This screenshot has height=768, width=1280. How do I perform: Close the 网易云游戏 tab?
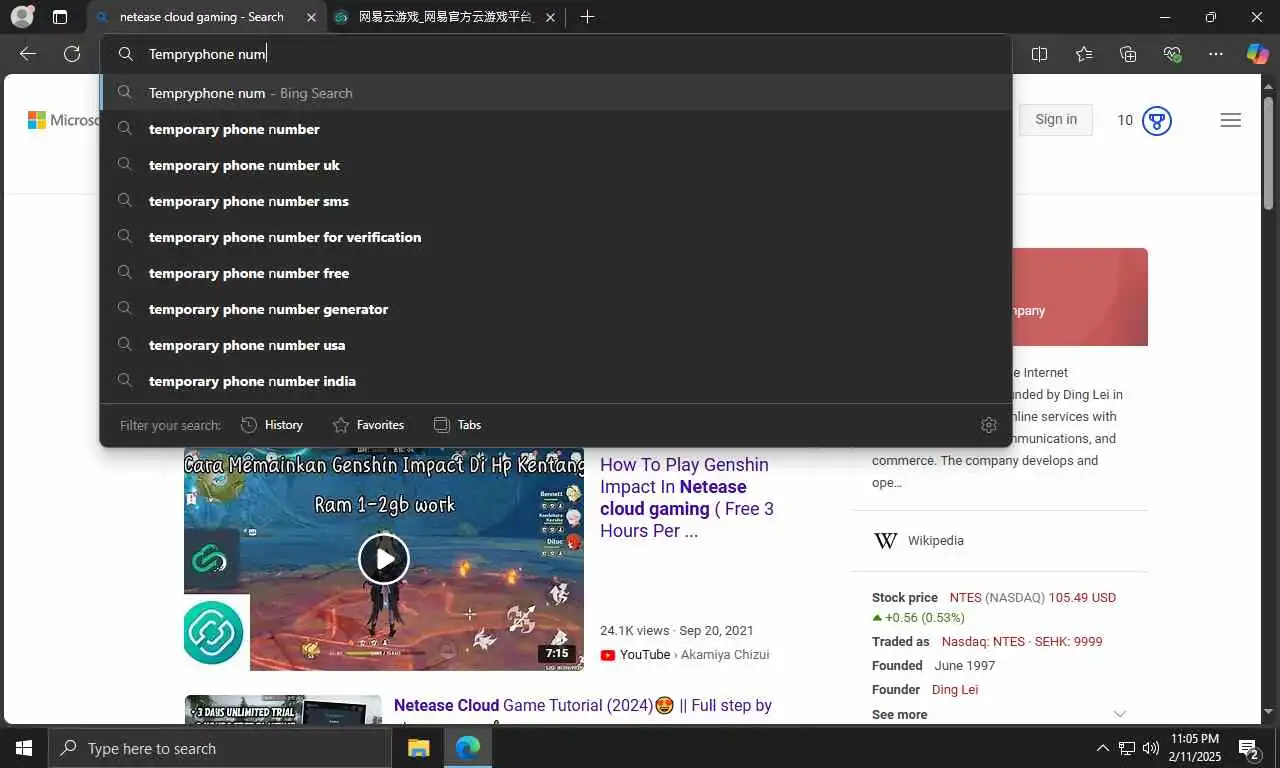[x=551, y=17]
